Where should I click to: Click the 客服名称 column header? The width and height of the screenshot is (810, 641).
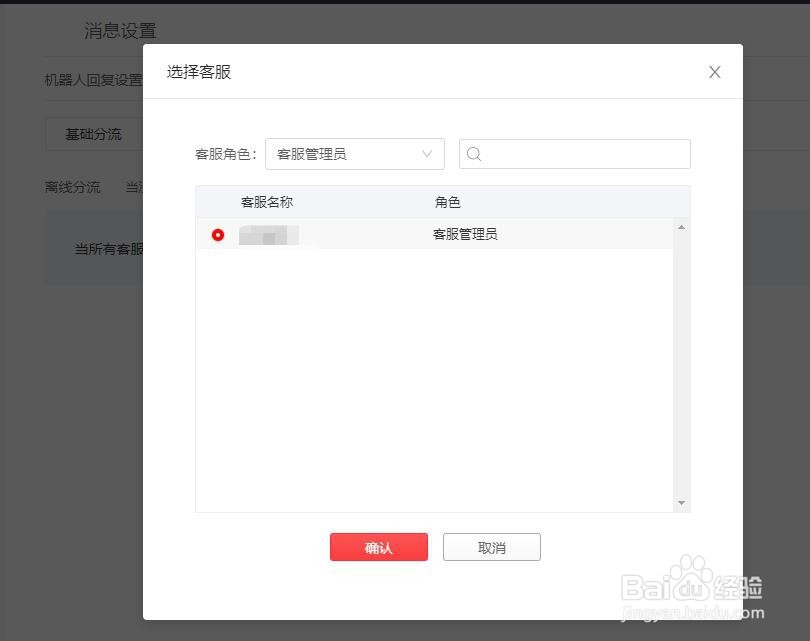pos(267,202)
